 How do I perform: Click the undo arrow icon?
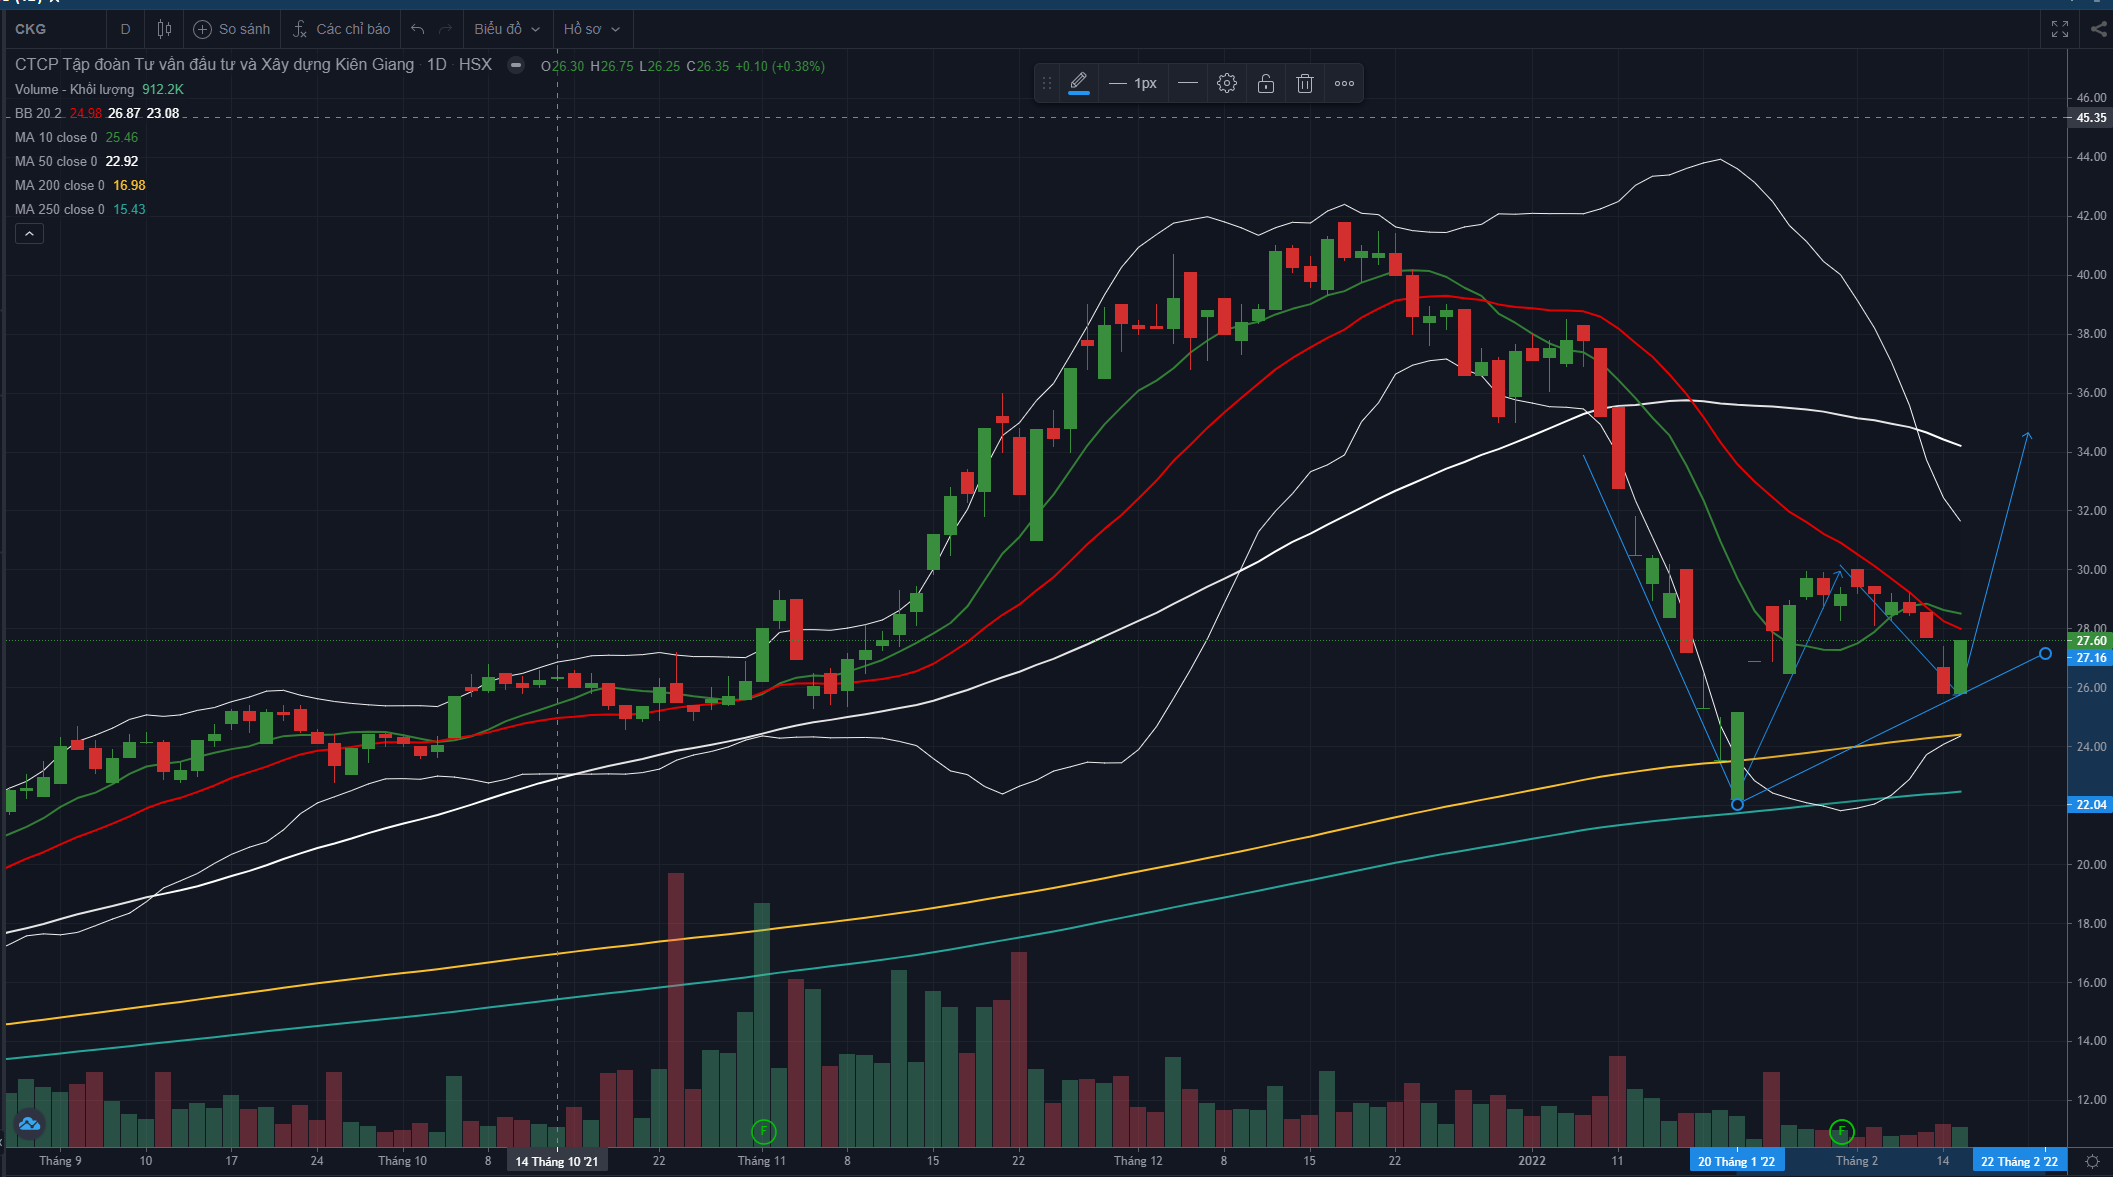[x=418, y=29]
